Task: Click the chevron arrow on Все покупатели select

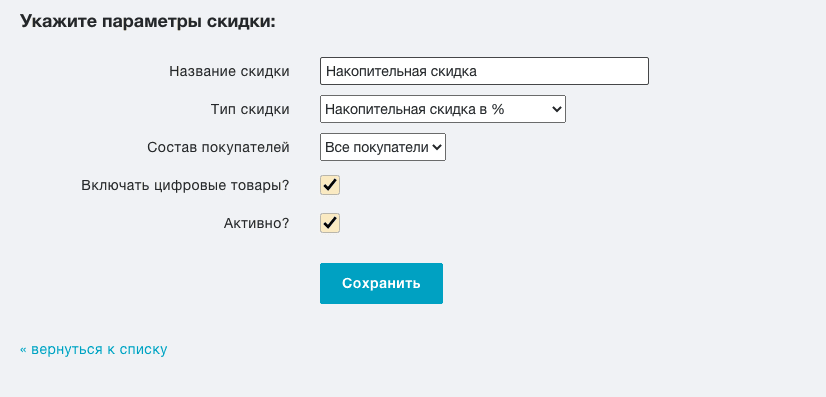Action: [x=436, y=147]
